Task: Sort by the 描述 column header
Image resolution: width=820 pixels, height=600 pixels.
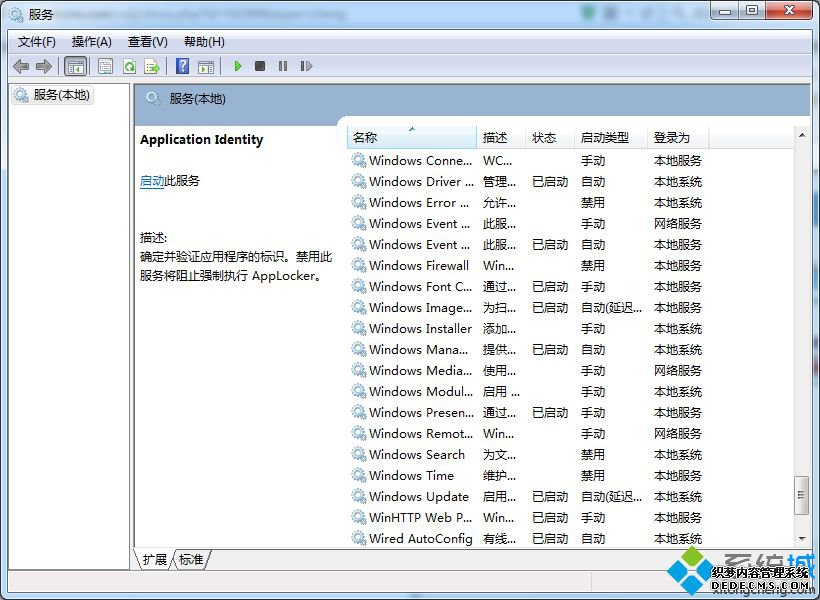Action: [x=500, y=138]
